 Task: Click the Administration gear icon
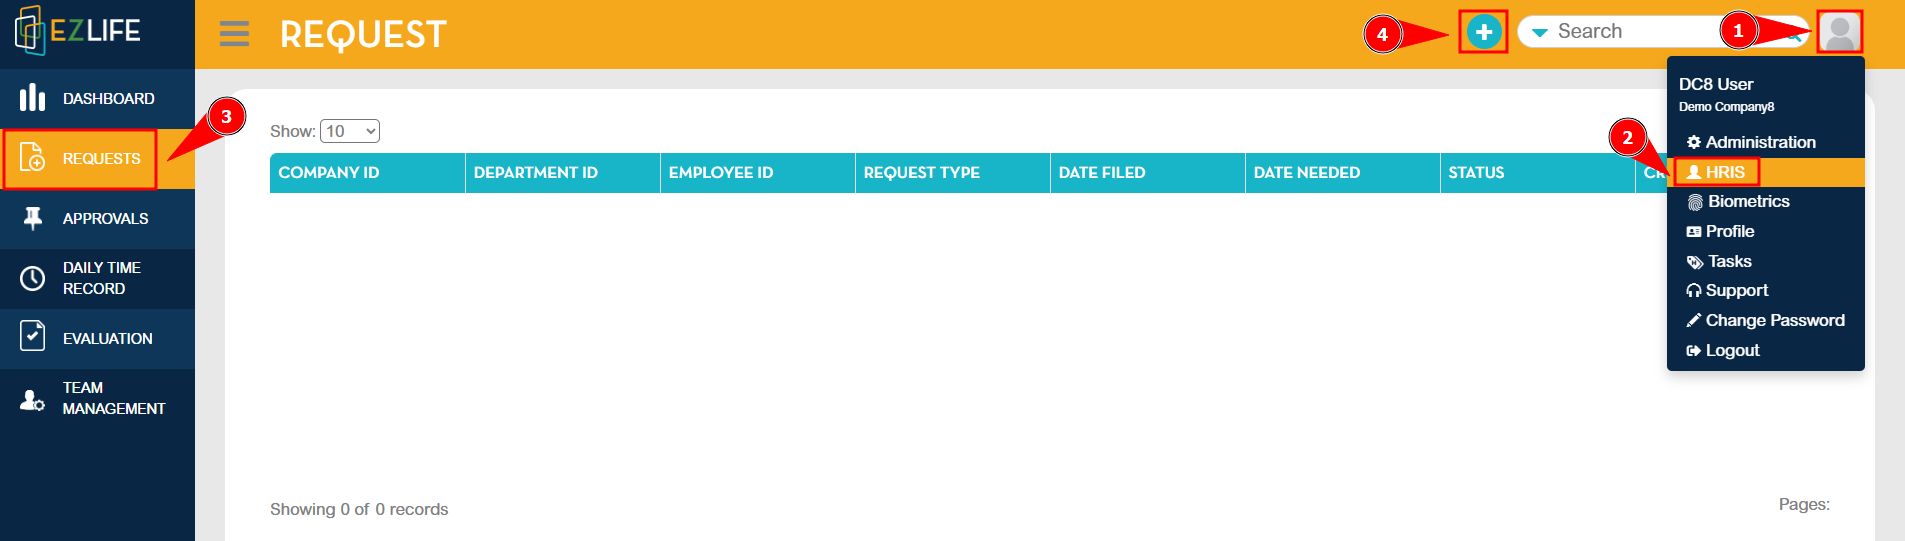click(1694, 142)
